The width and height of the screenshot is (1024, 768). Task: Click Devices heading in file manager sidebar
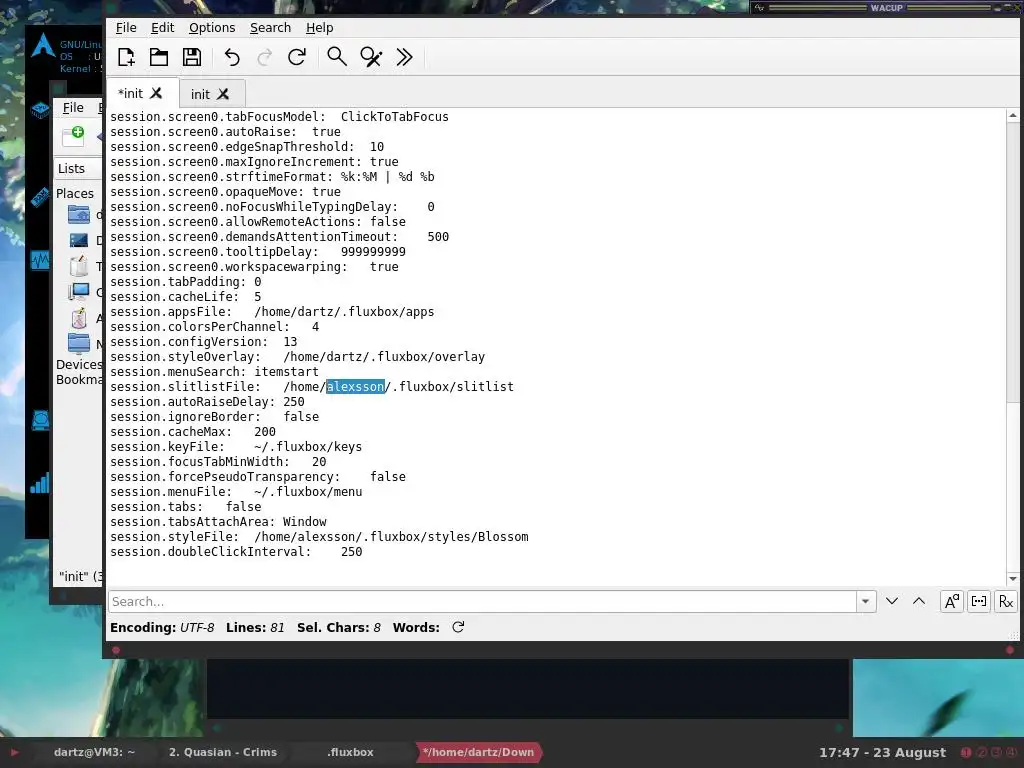(x=79, y=364)
